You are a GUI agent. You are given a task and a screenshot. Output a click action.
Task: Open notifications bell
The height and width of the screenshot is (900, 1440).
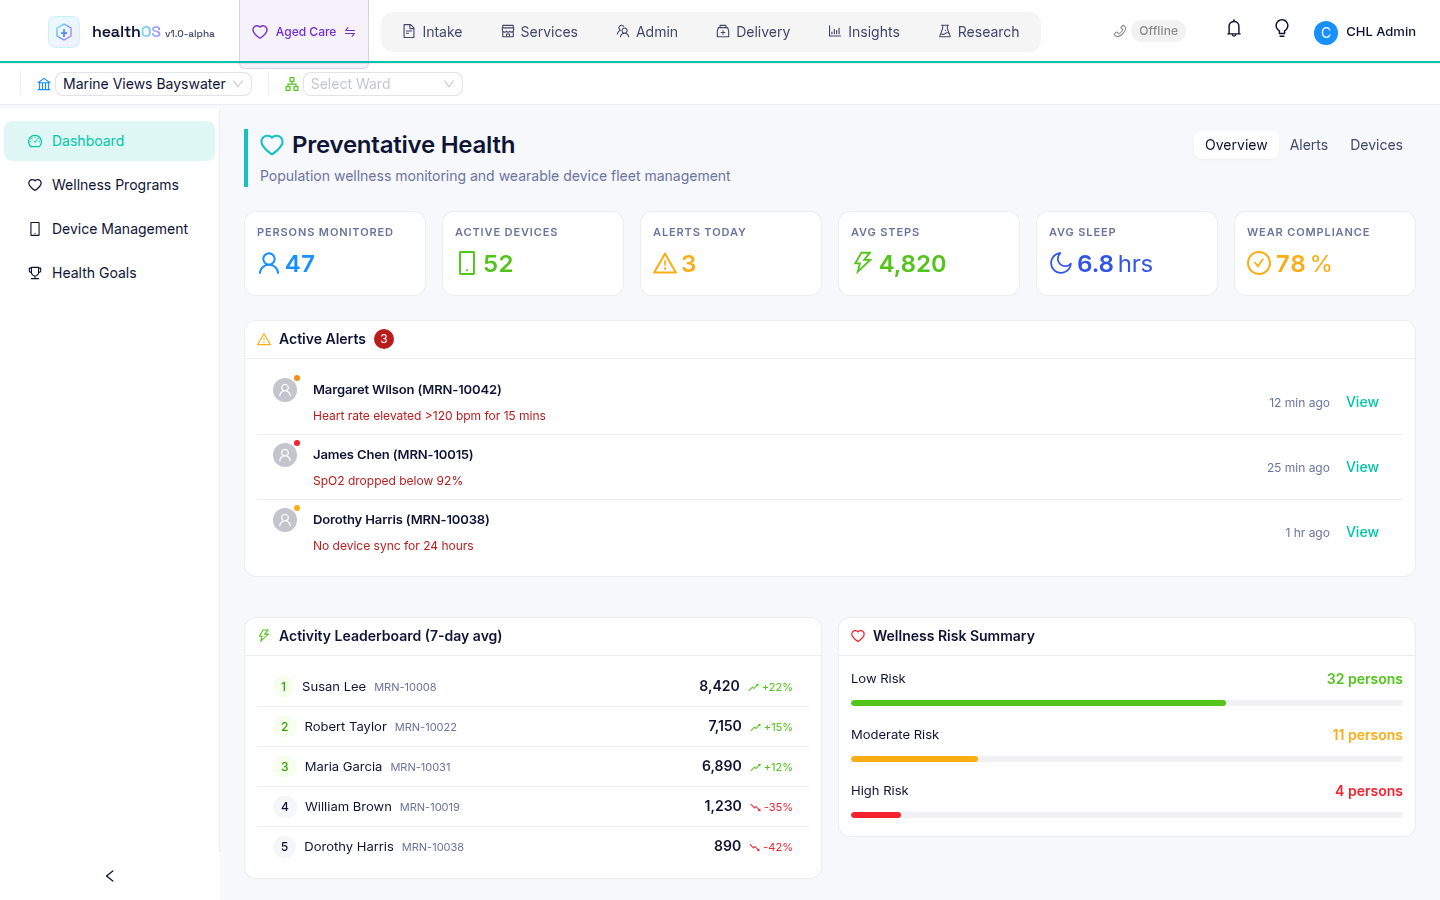click(1234, 29)
